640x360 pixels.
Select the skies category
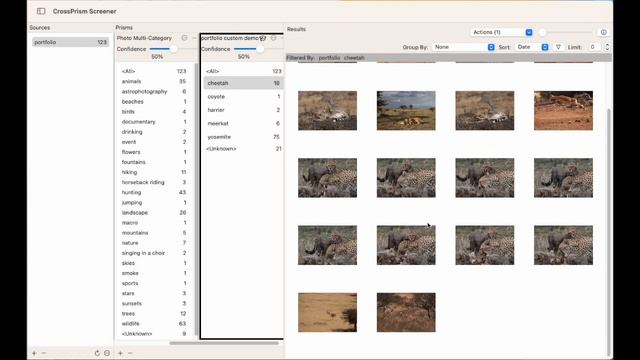point(153,263)
